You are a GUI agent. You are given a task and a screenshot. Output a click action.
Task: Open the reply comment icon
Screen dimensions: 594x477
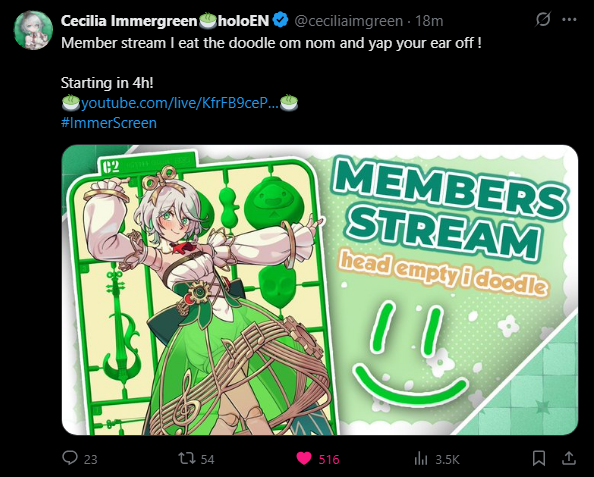coord(70,458)
